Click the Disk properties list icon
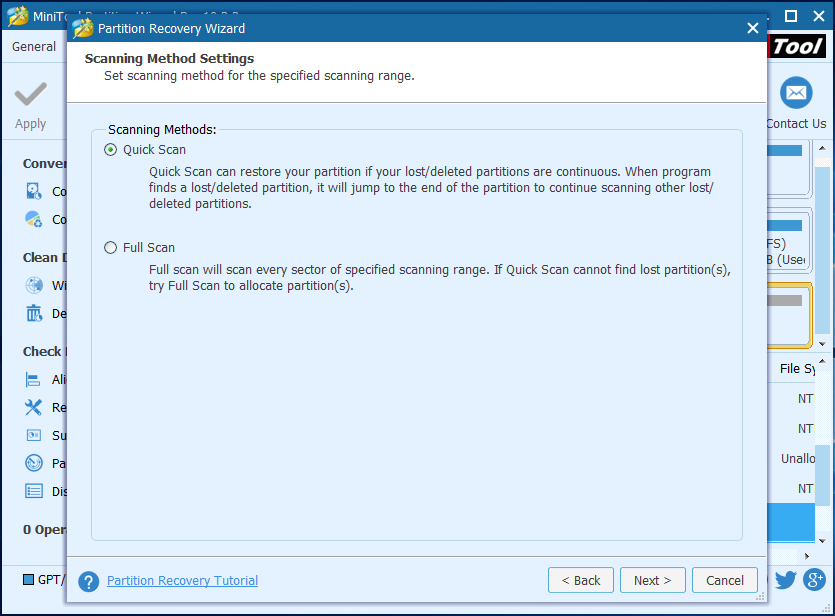Viewport: 835px width, 616px height. 34,491
